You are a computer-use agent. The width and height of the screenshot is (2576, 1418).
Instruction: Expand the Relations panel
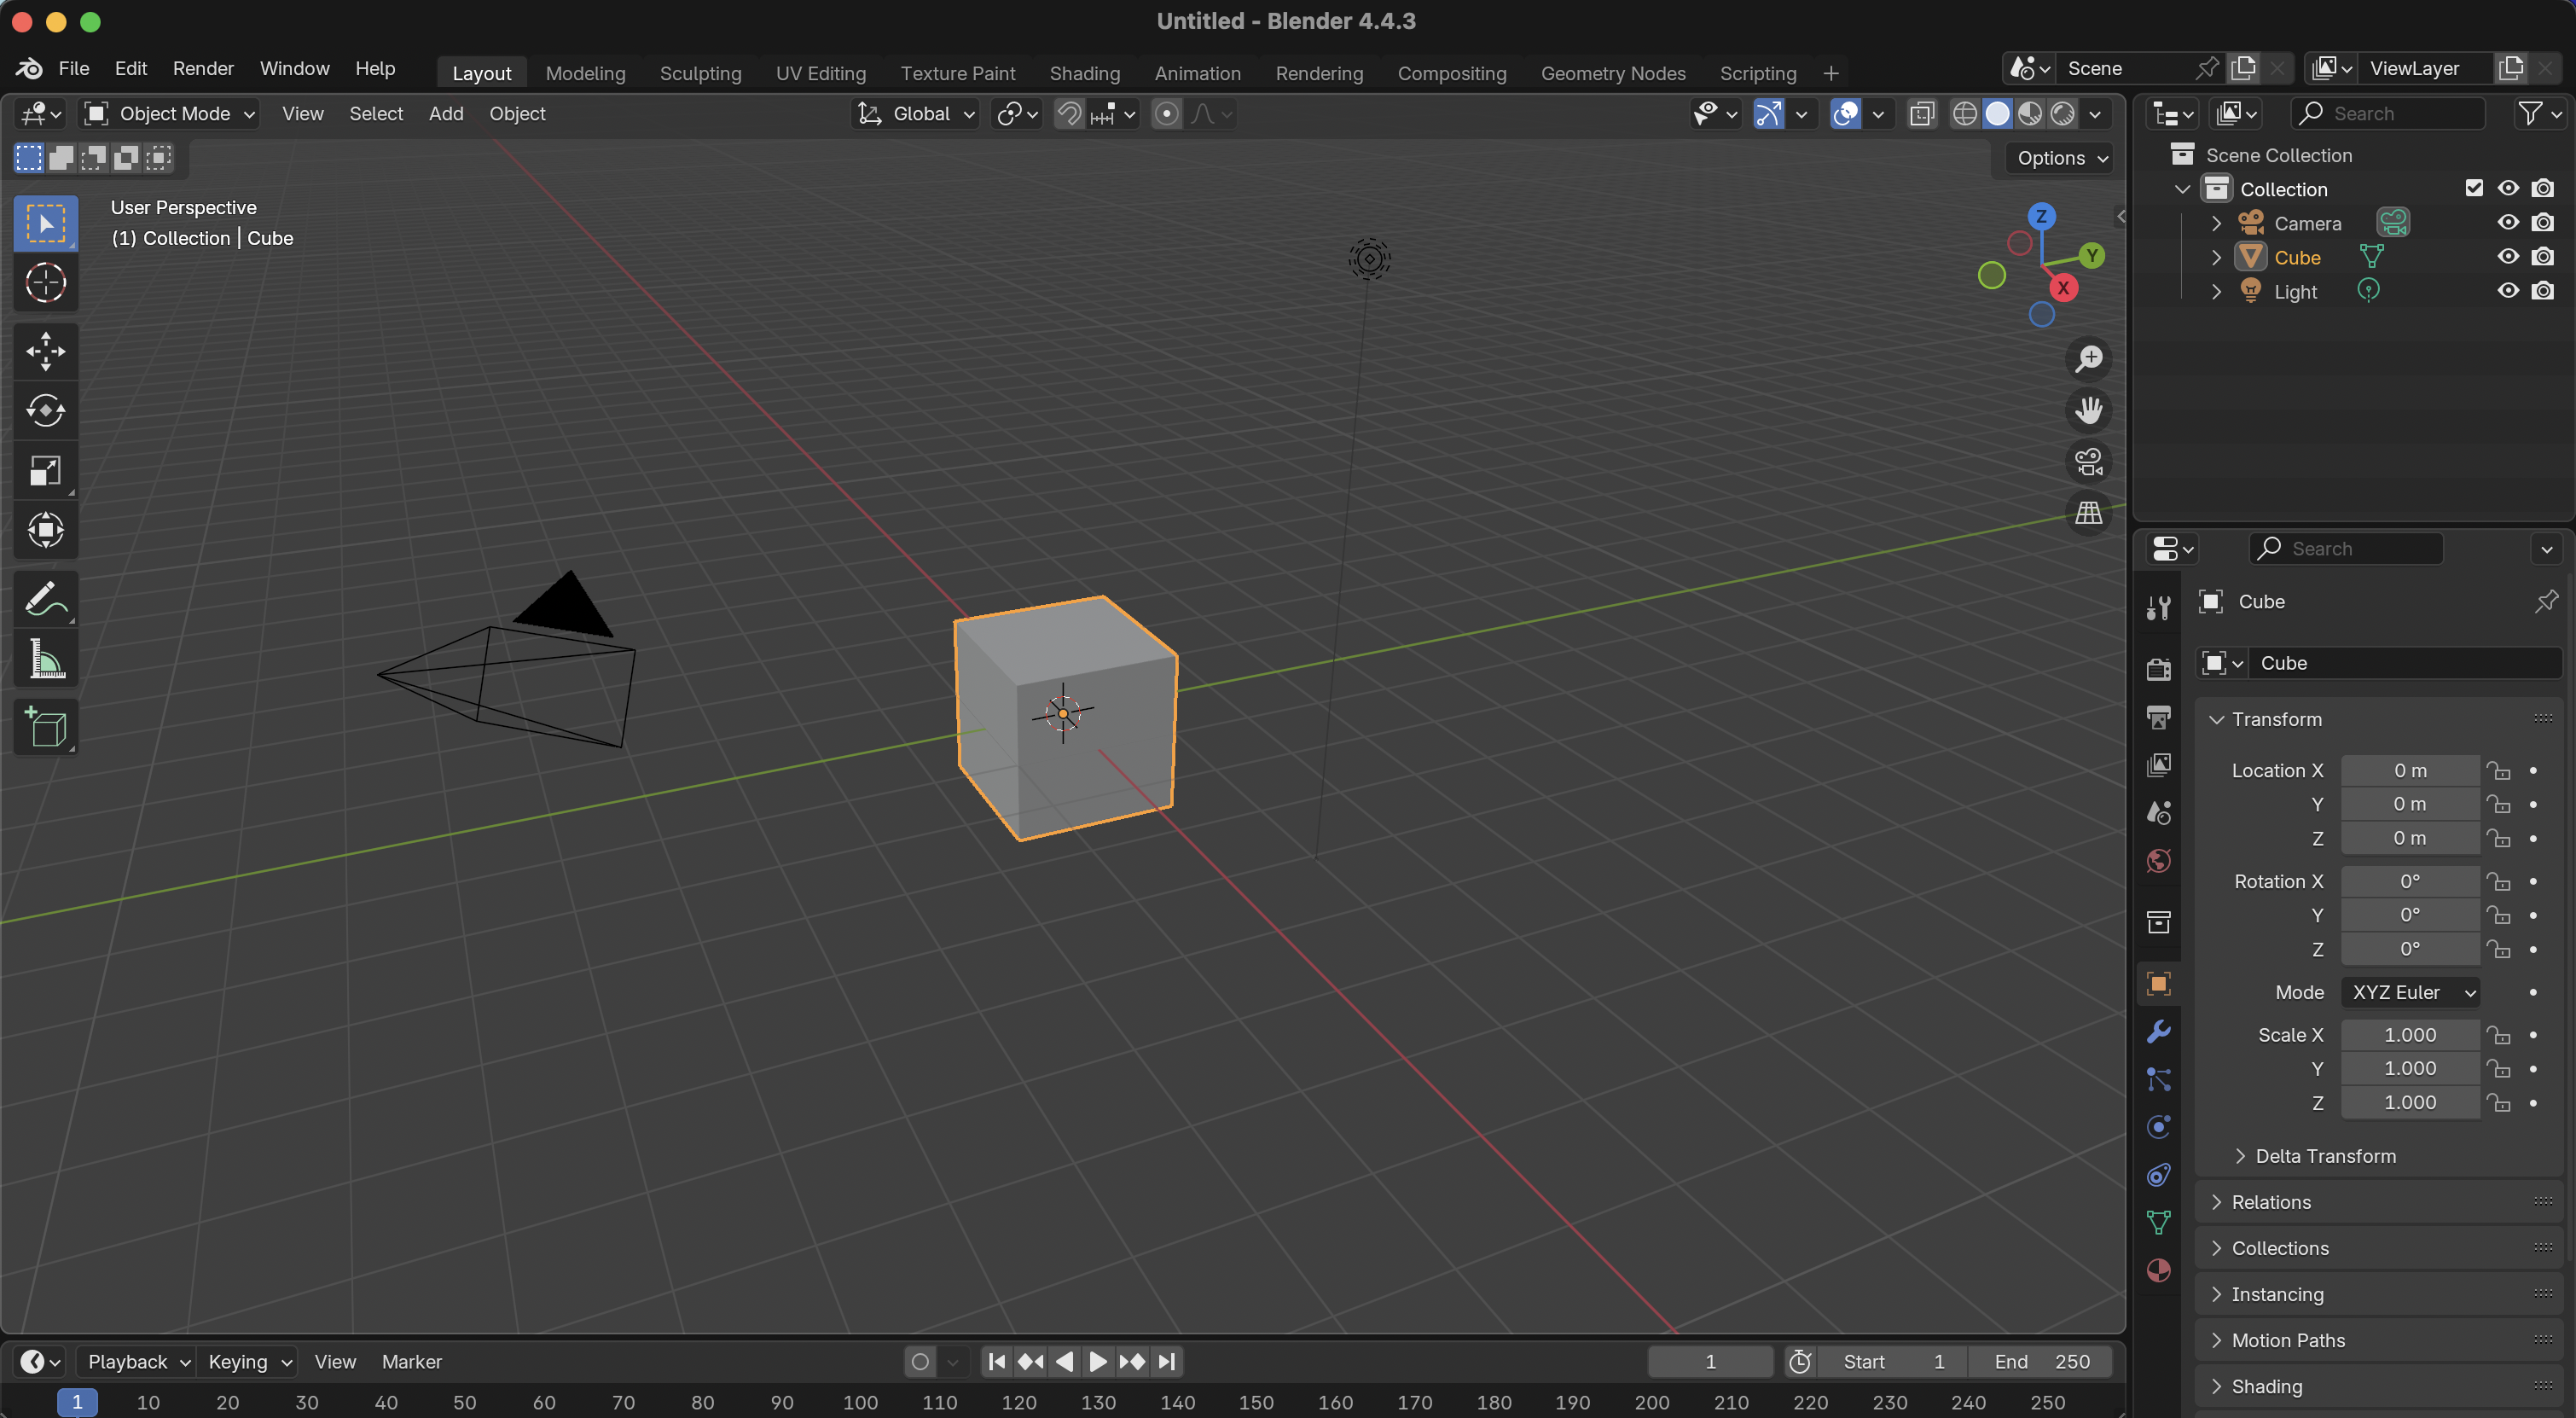(x=2270, y=1202)
